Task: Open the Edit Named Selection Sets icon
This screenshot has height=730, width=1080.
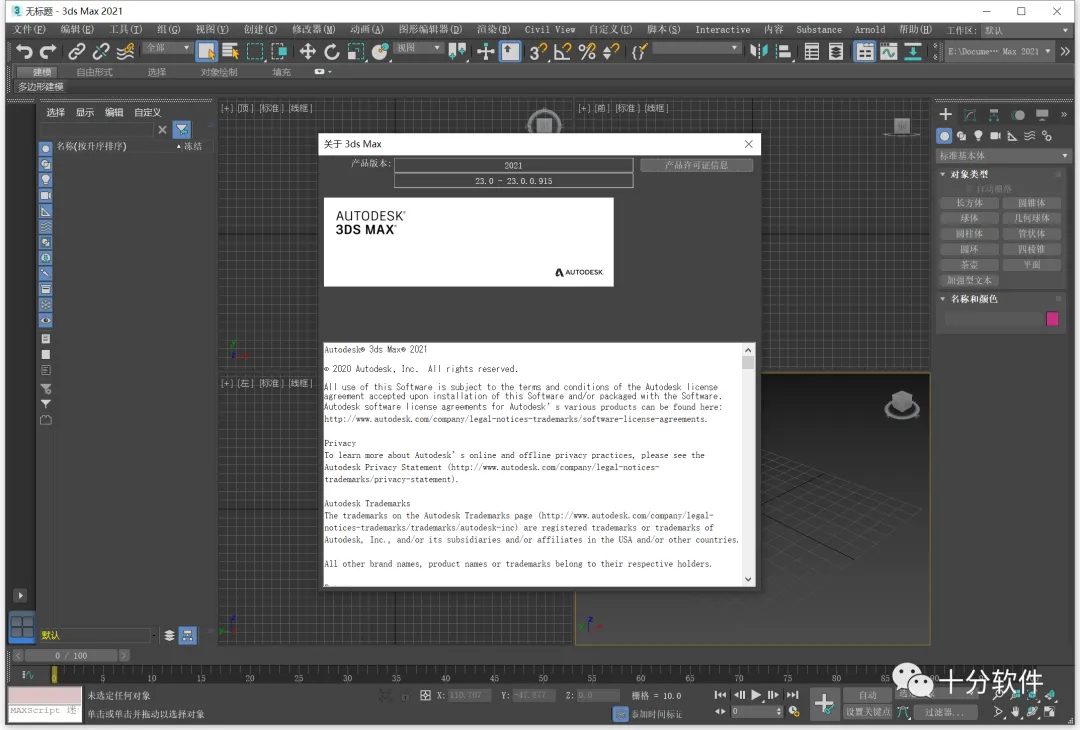Action: point(639,52)
